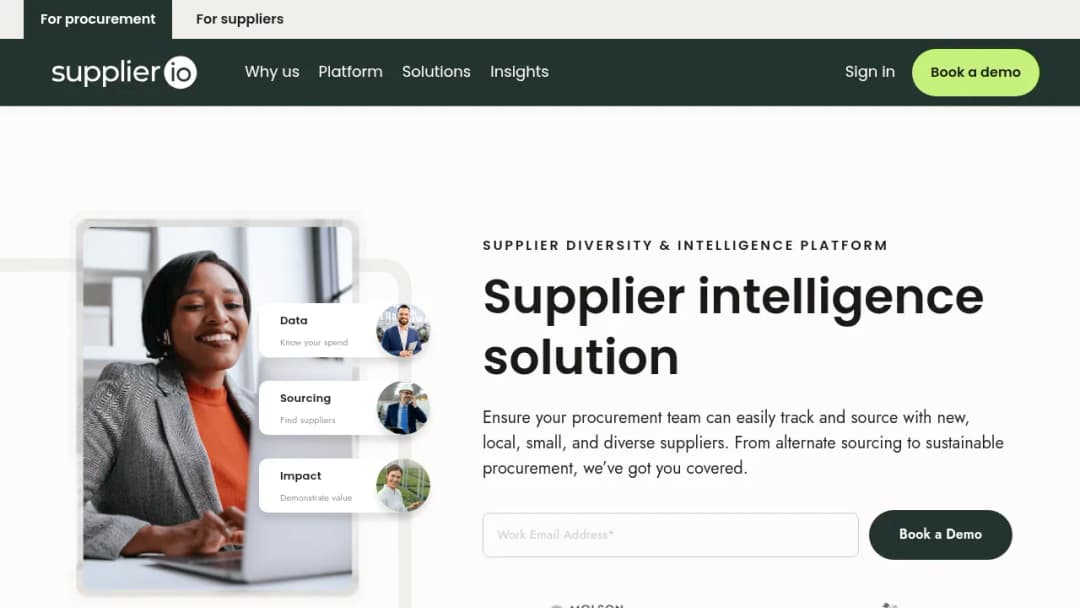The width and height of the screenshot is (1080, 608).
Task: Click the "Demonstrate value" caption
Action: click(316, 498)
